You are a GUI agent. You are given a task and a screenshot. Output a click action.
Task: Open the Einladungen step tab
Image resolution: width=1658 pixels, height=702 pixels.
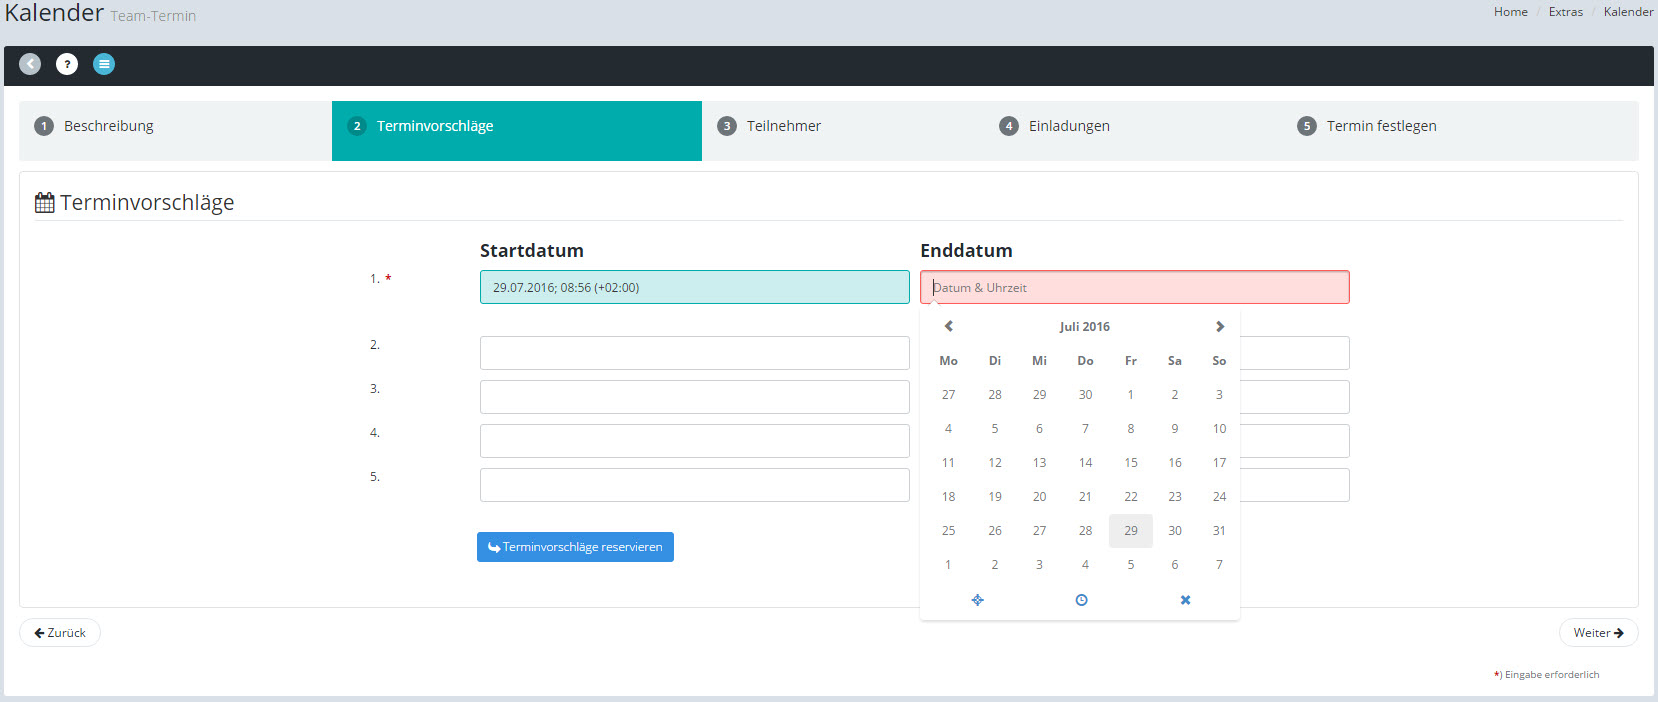coord(1068,126)
